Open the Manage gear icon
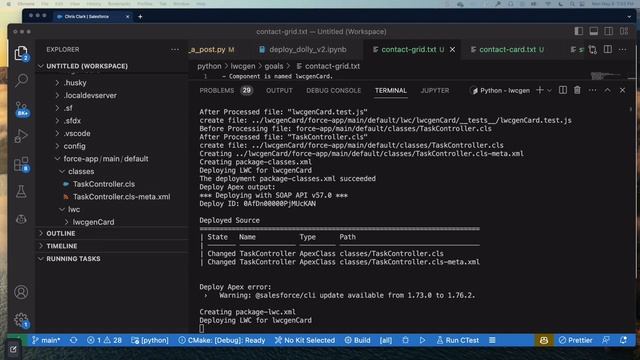This screenshot has height=360, width=640. [21, 320]
